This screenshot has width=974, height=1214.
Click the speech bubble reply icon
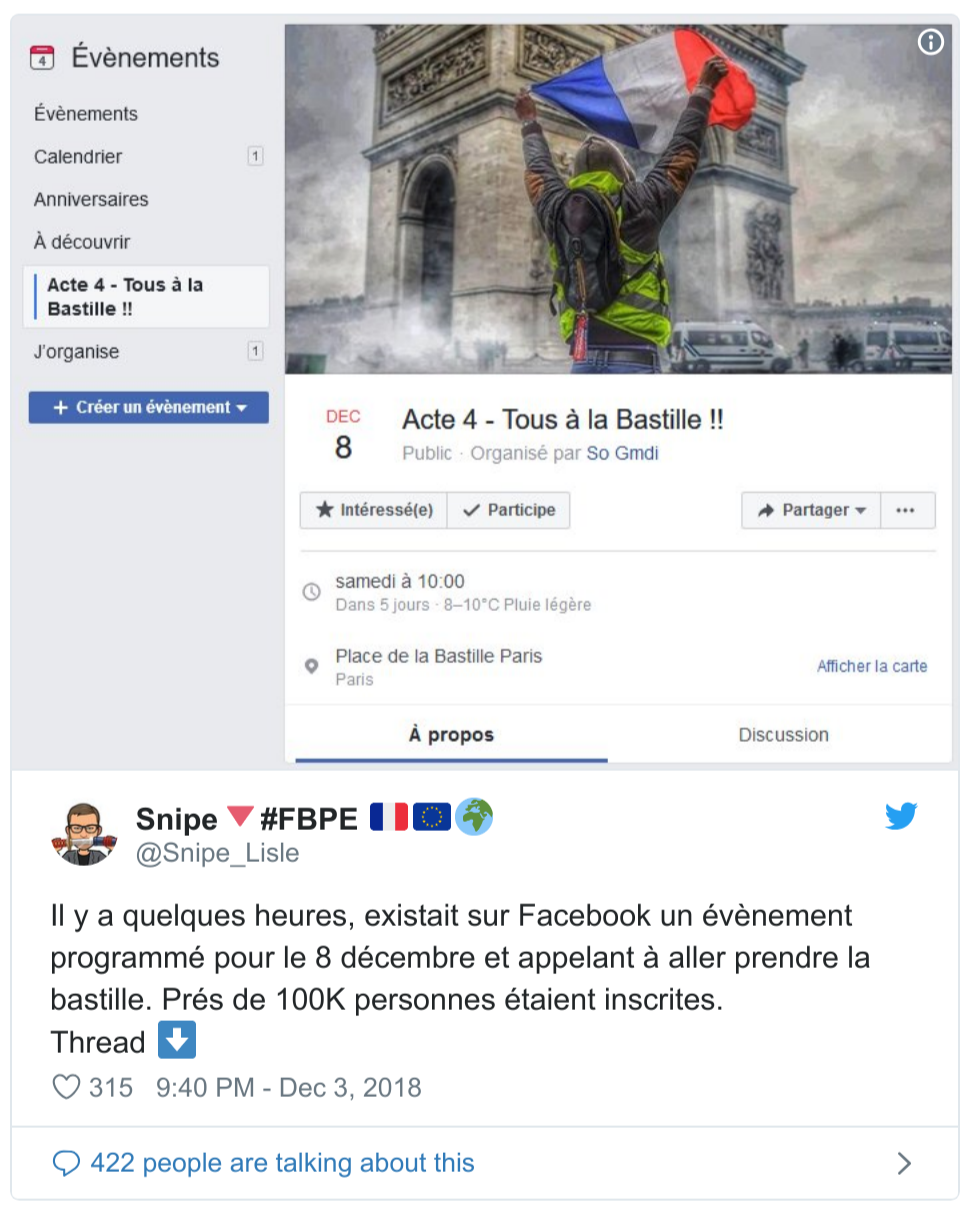tap(66, 1163)
